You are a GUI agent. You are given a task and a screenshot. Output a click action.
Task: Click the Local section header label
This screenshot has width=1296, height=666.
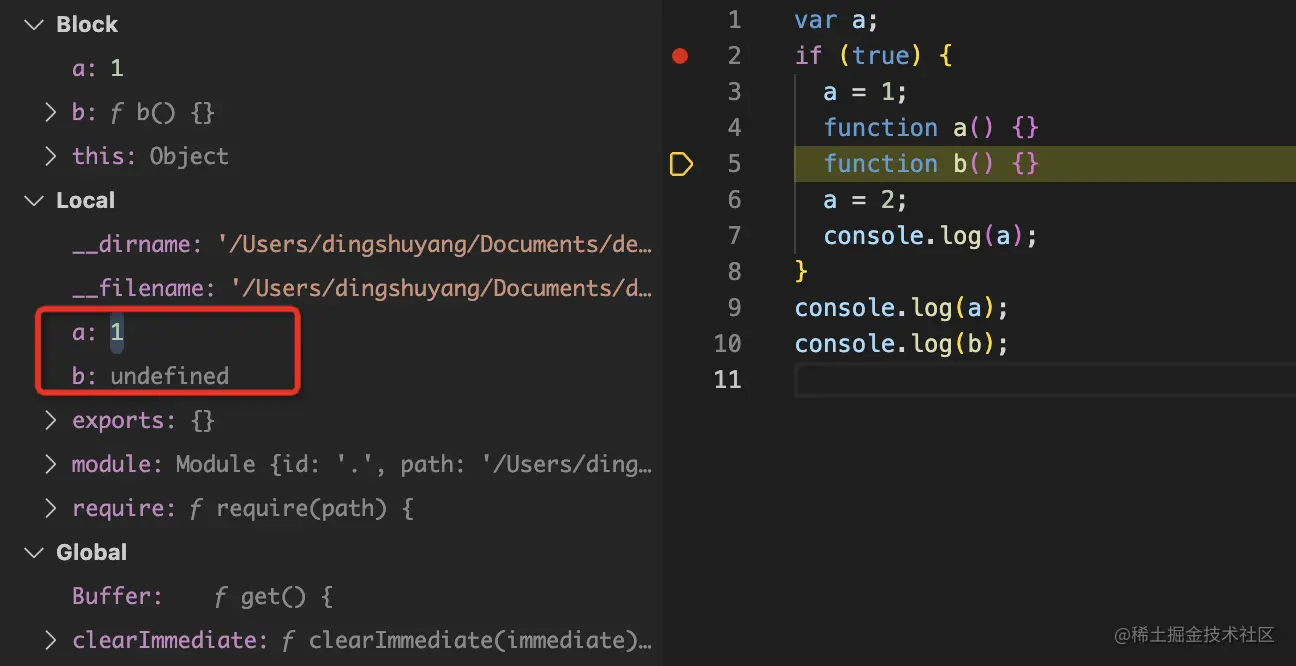(85, 201)
